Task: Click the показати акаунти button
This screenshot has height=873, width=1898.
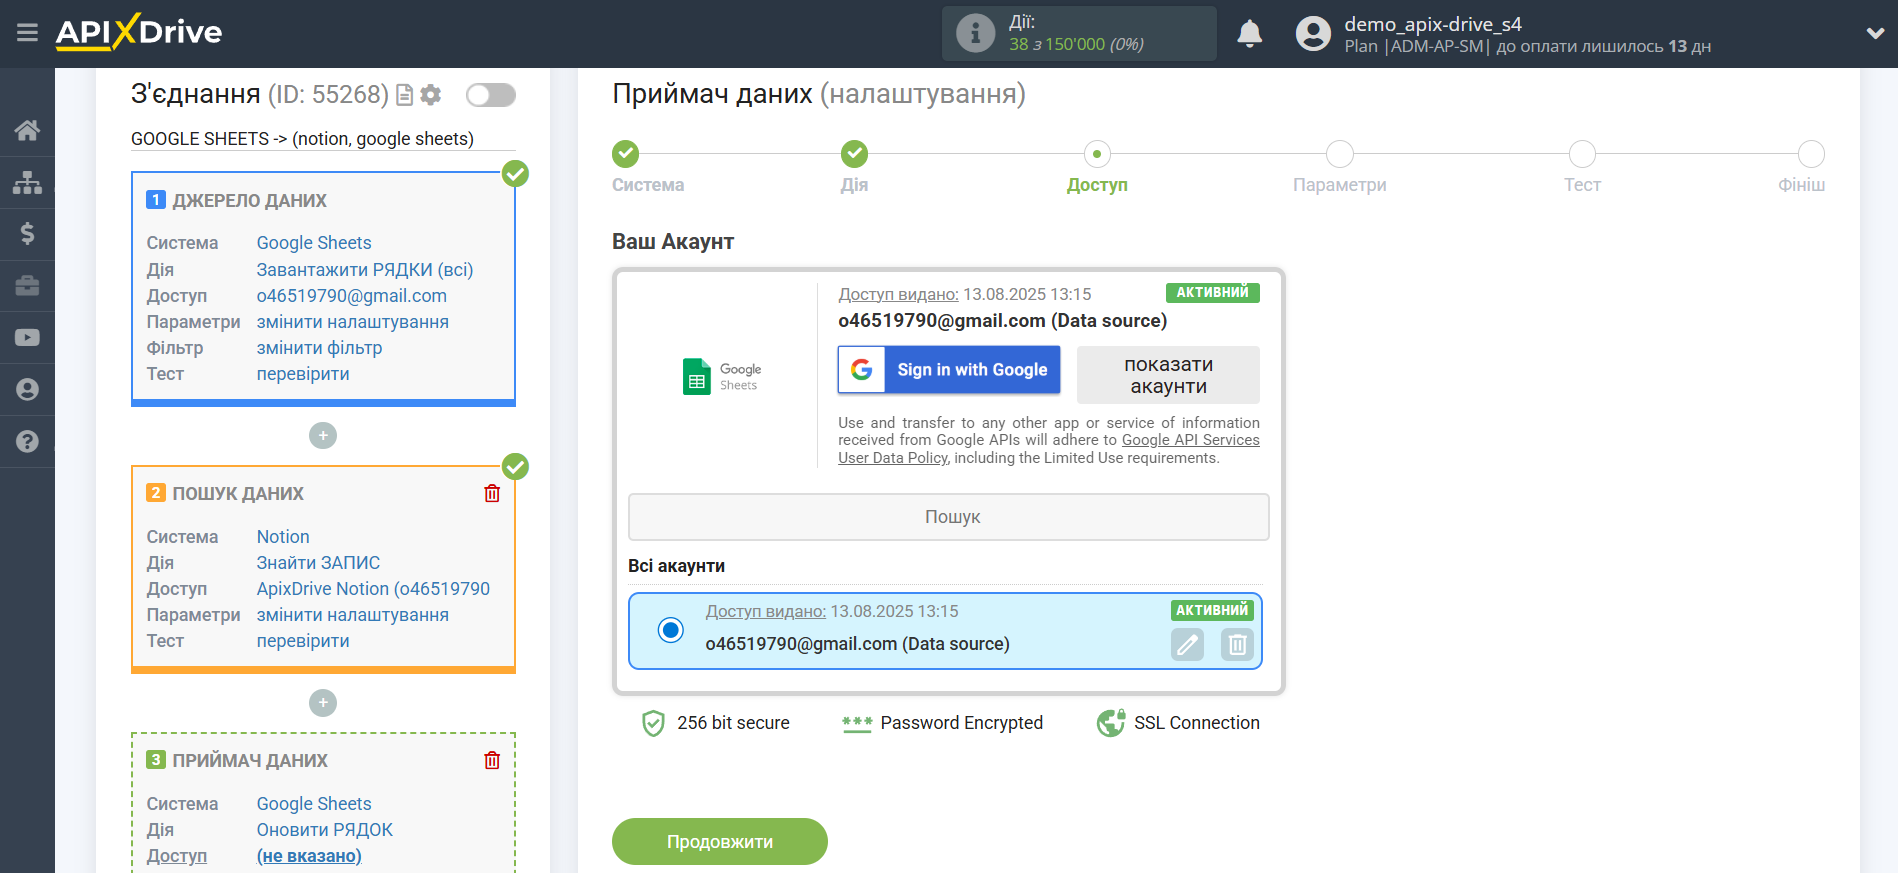Action: pos(1168,375)
